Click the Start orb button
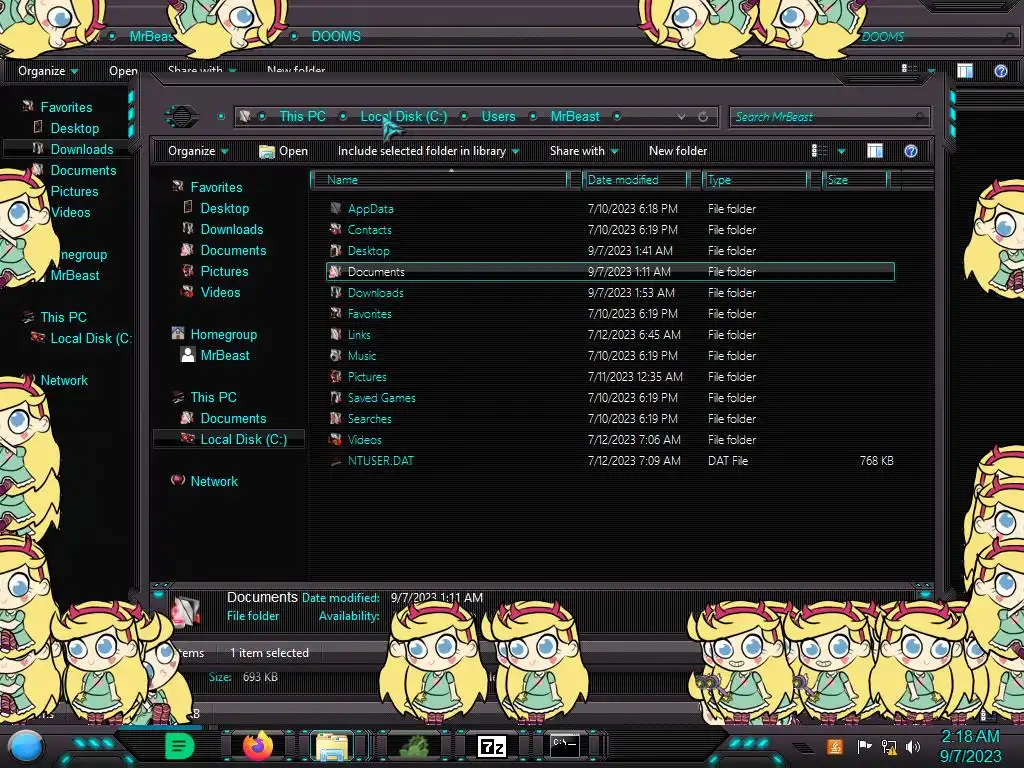The height and width of the screenshot is (768, 1024). [x=25, y=747]
